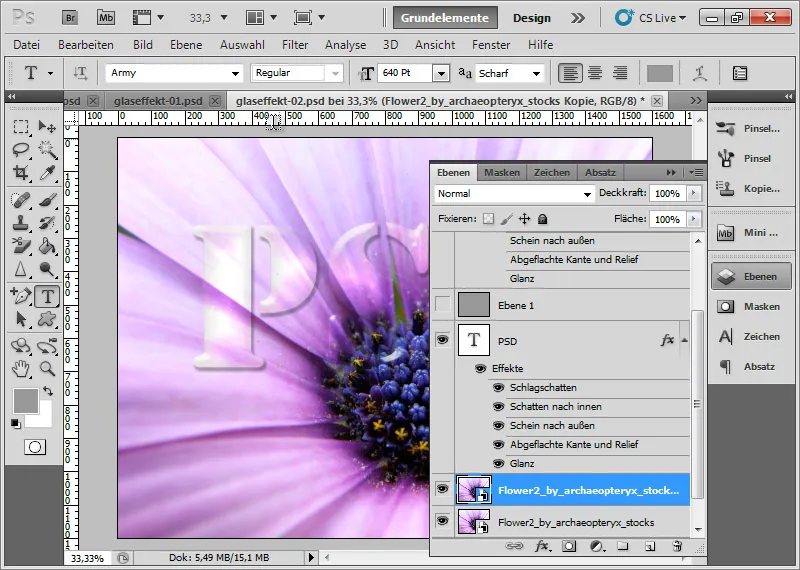Select the Paint Bucket tool
The image size is (800, 570).
point(47,246)
